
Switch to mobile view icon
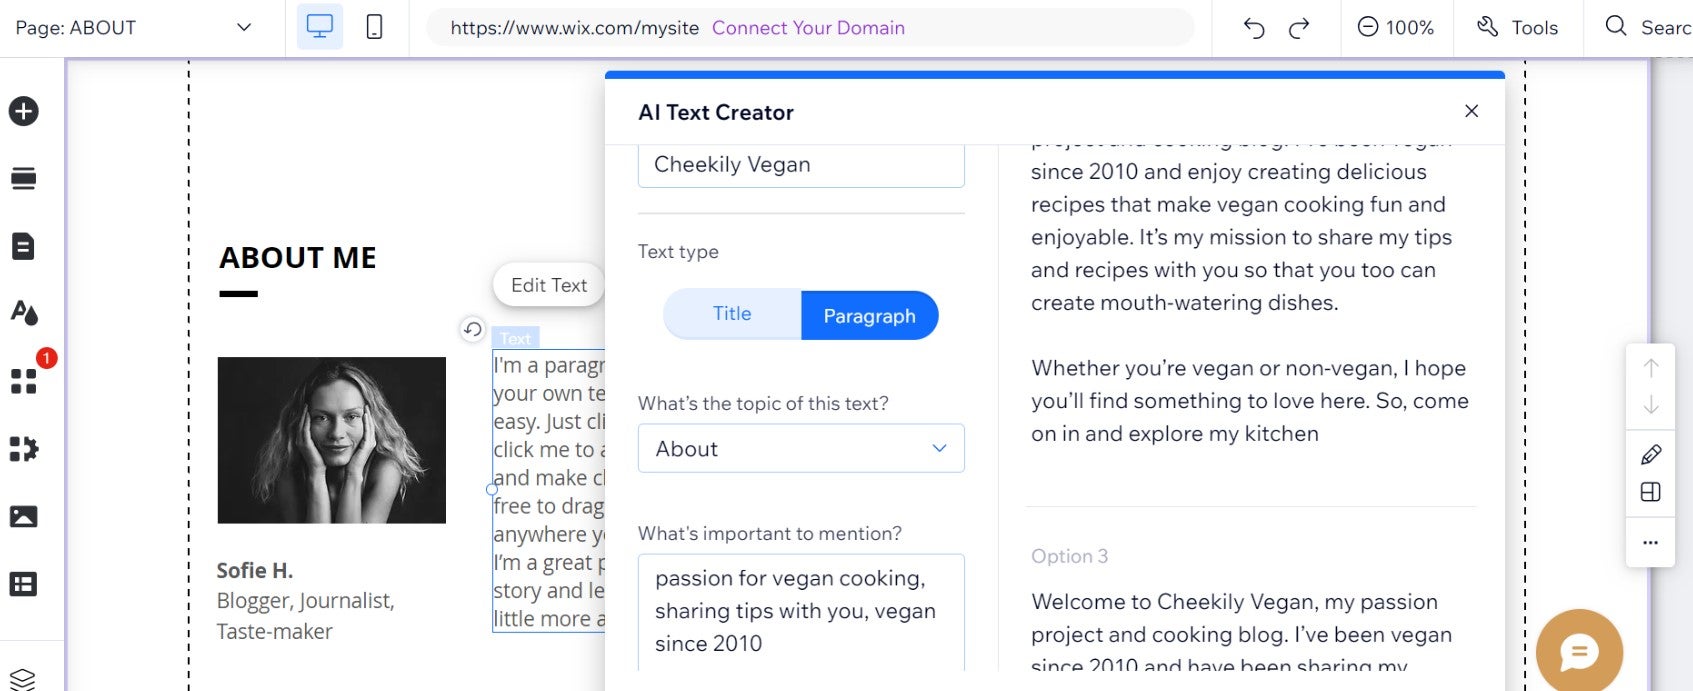[x=374, y=27]
